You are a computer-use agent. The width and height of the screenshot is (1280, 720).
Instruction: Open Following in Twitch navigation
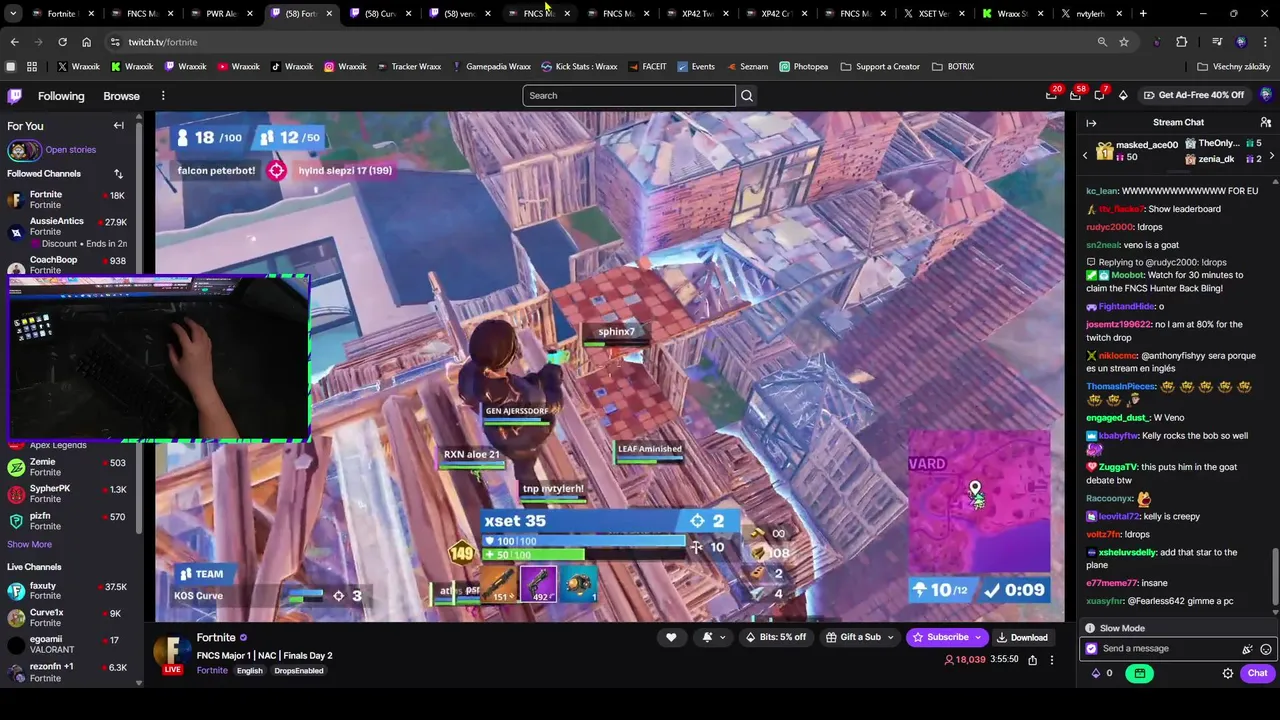[x=61, y=96]
